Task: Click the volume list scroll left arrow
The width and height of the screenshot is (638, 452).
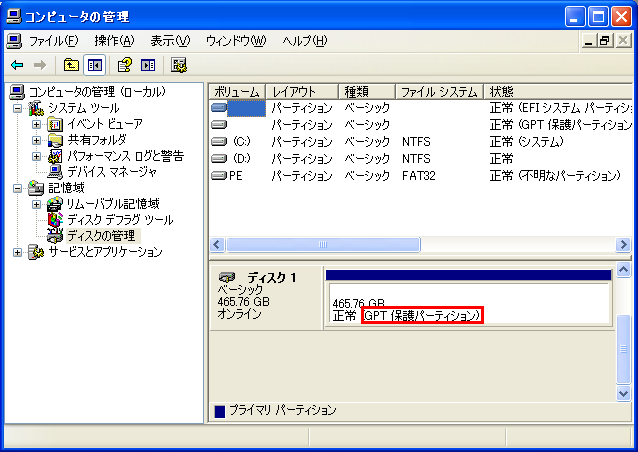Action: click(217, 245)
